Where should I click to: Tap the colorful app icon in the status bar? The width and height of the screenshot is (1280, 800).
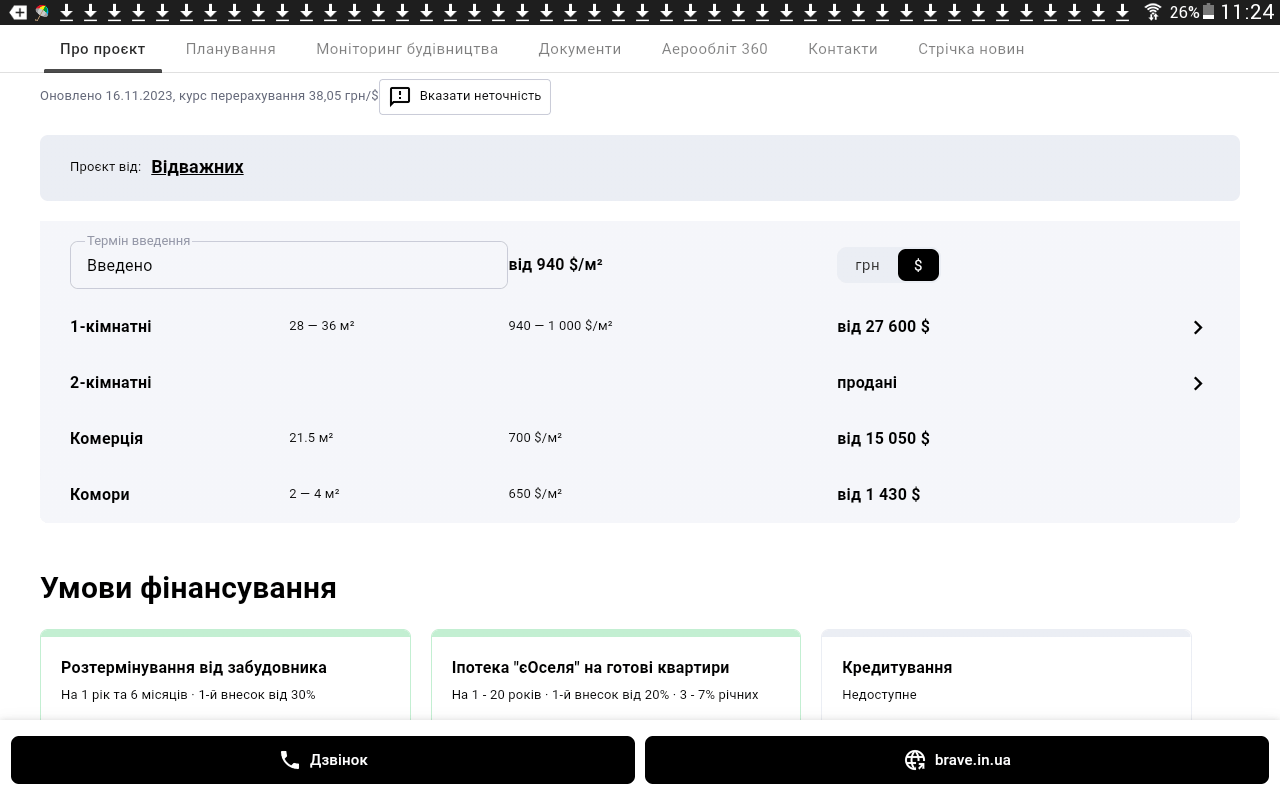(x=42, y=12)
